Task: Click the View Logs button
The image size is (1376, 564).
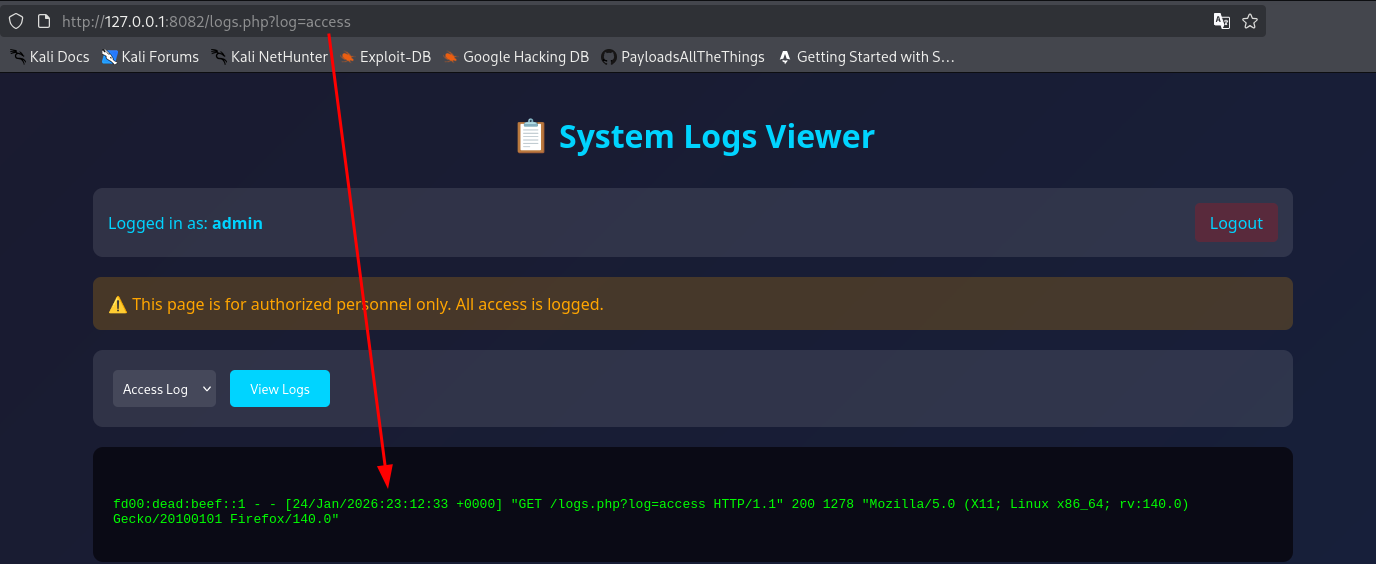Action: pos(280,389)
